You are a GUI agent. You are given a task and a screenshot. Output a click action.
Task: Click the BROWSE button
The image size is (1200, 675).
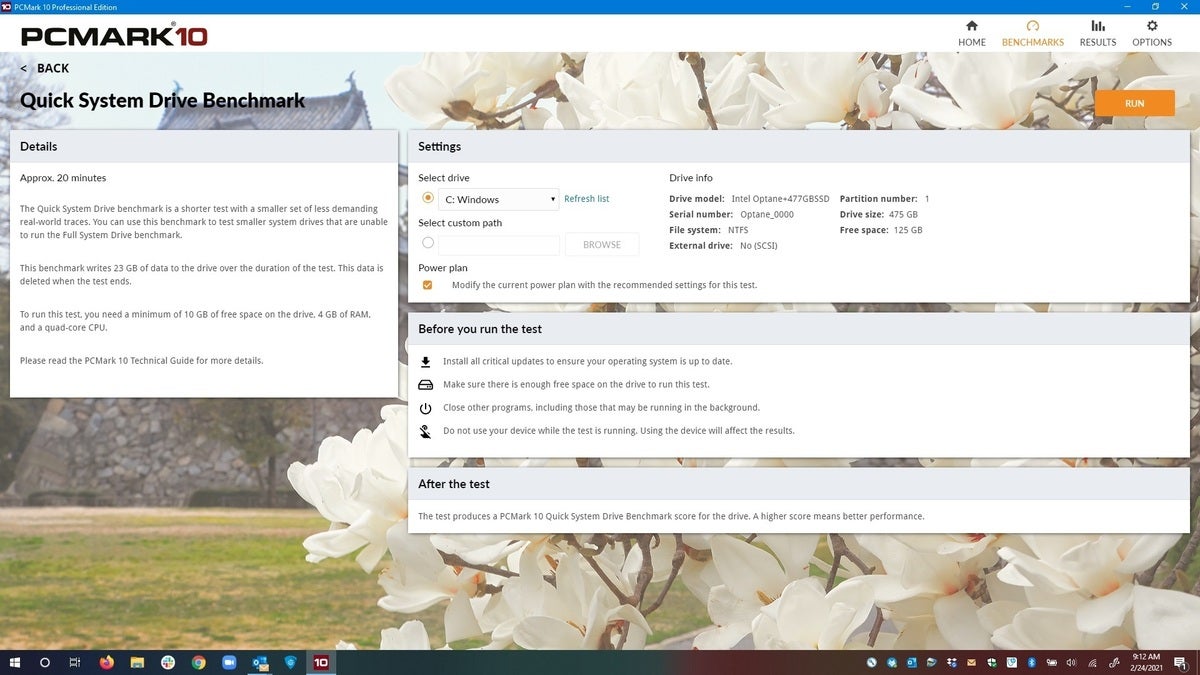tap(602, 244)
